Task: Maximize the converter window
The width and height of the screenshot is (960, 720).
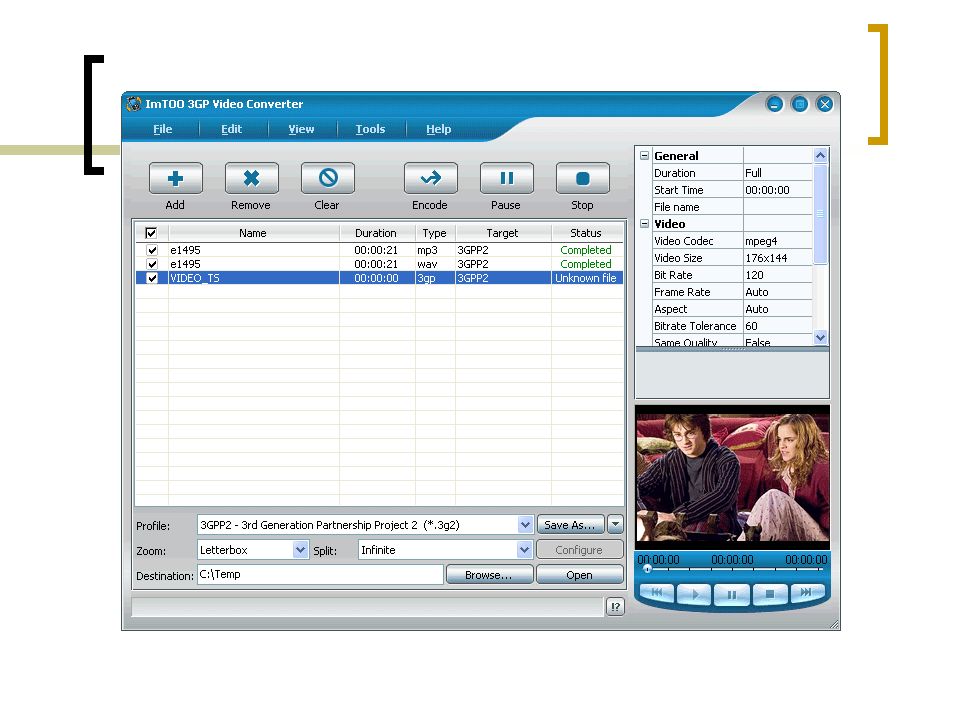Action: tap(800, 104)
